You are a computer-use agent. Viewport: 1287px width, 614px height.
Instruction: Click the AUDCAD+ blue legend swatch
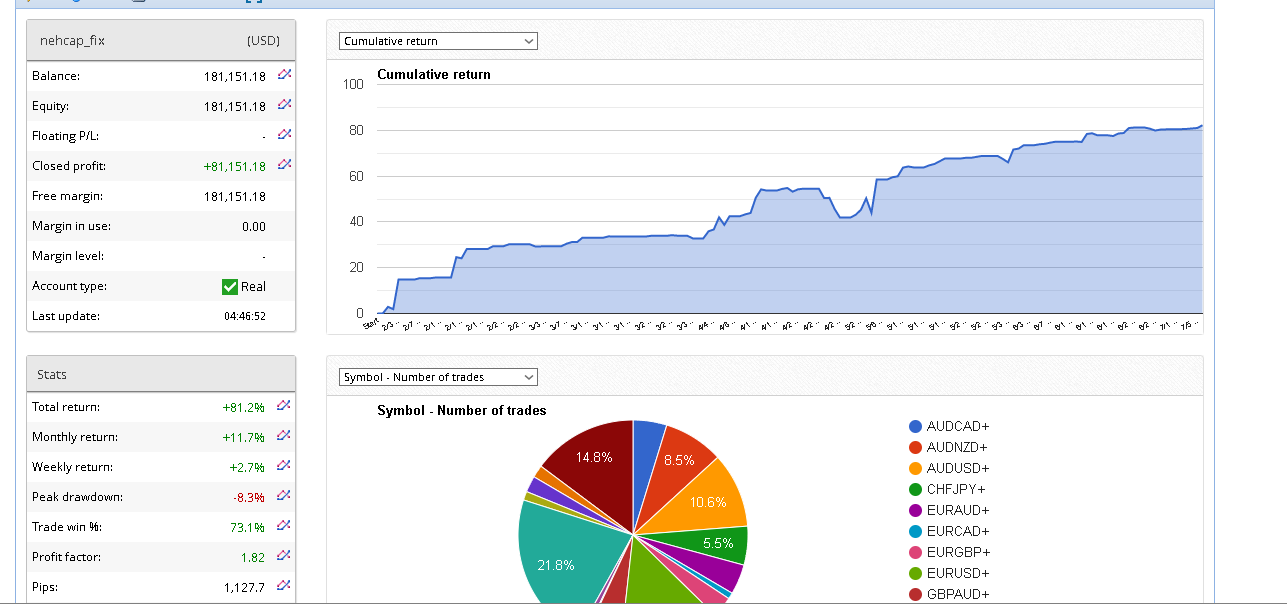click(915, 427)
